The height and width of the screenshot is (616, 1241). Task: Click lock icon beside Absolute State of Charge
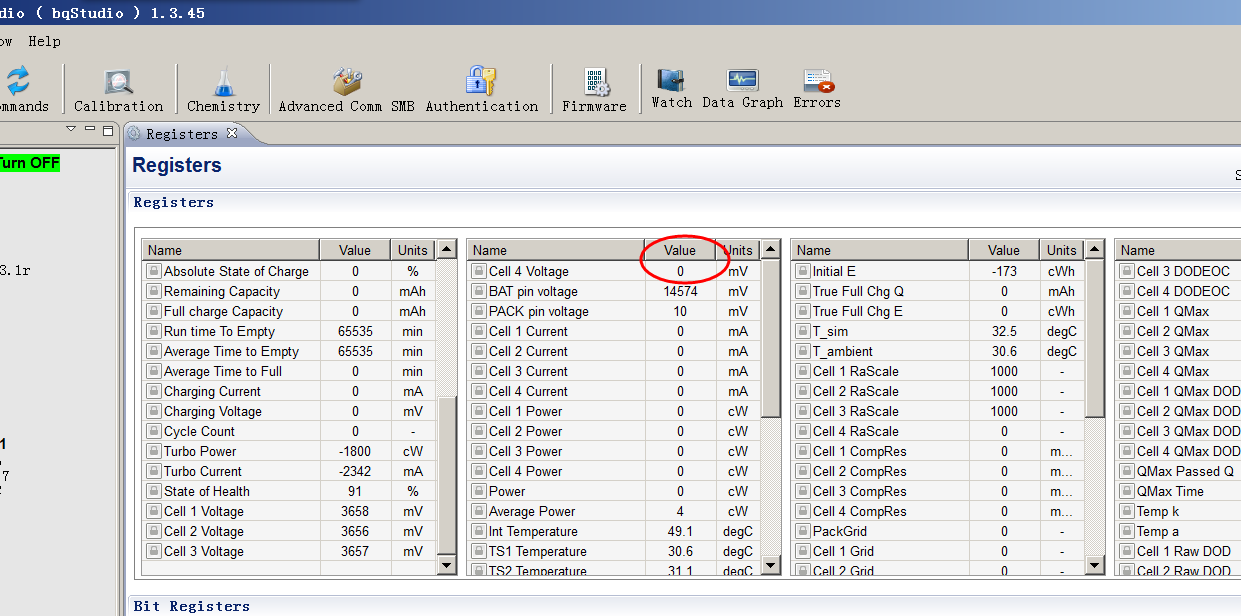pyautogui.click(x=153, y=271)
